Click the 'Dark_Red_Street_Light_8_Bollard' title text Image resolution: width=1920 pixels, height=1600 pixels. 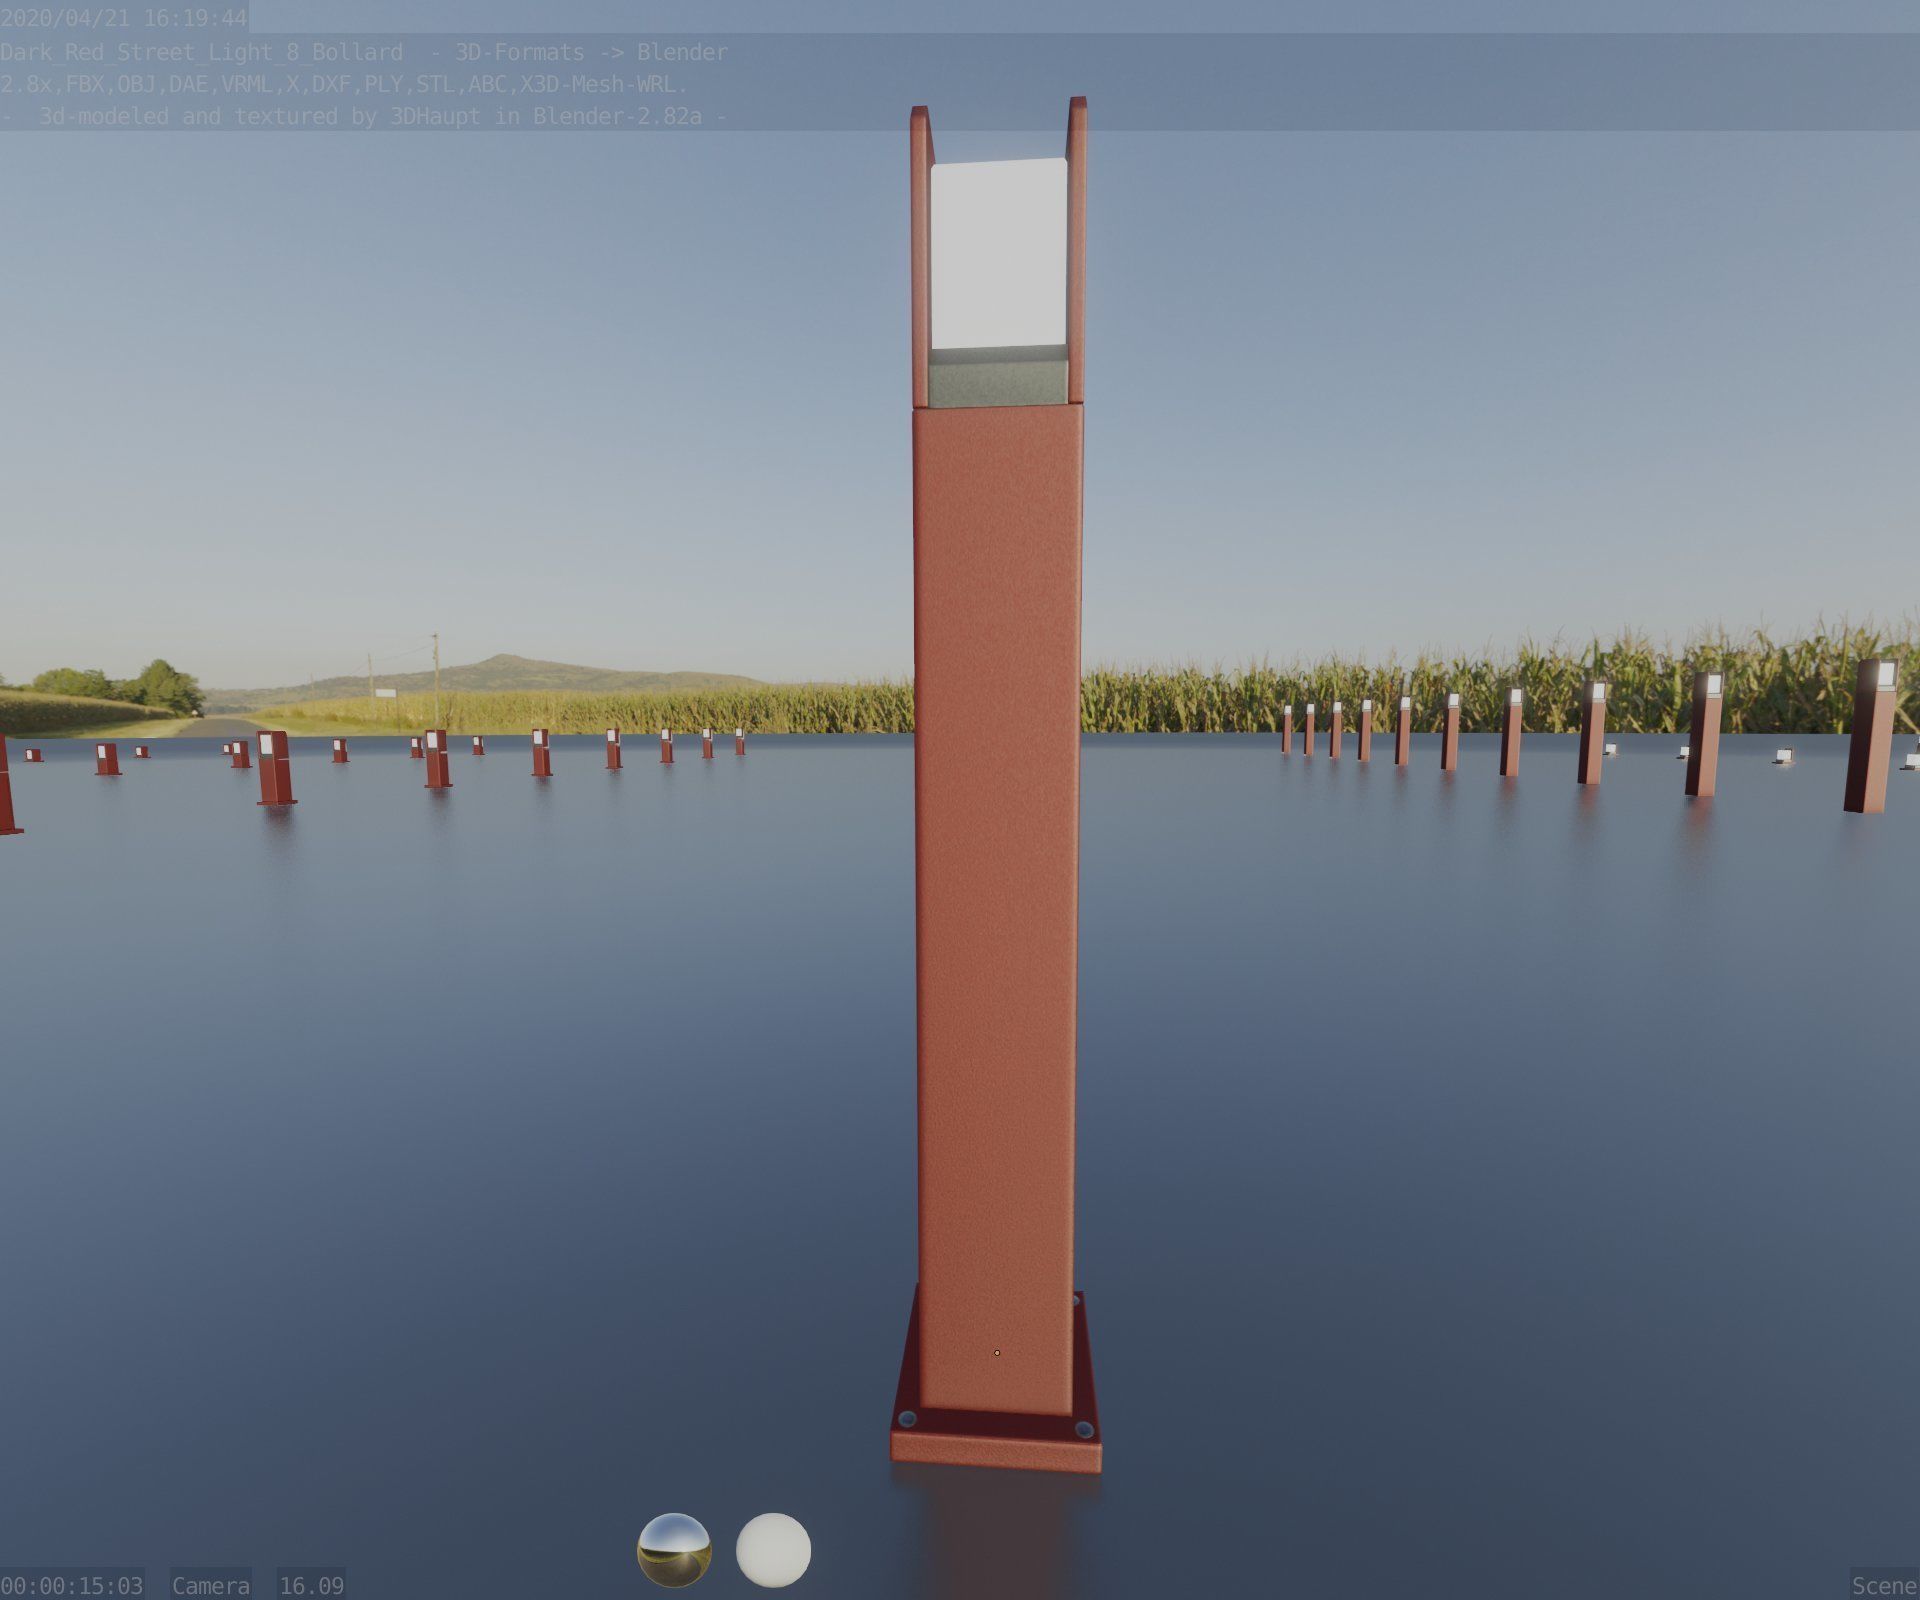pos(201,52)
